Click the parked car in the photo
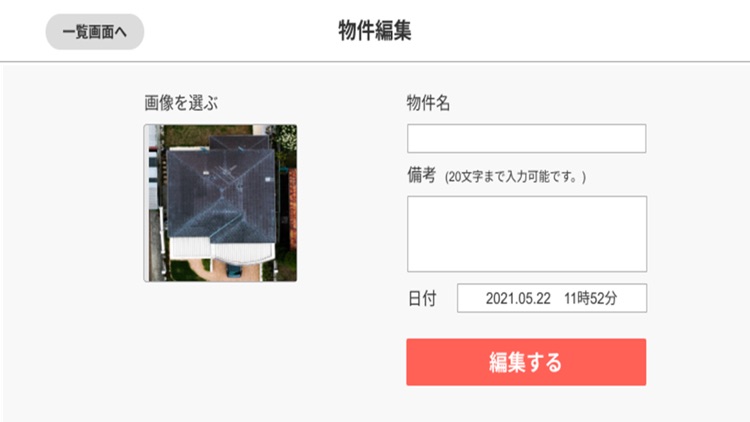 234,270
